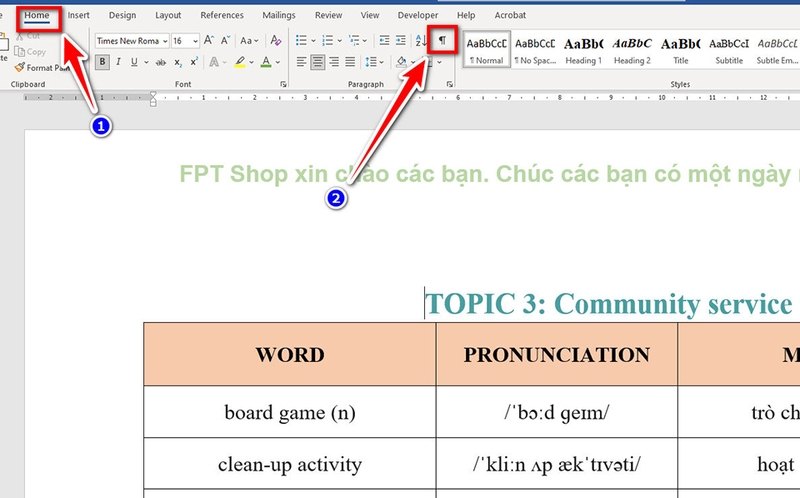Apply the font color
800x498 pixels.
point(266,62)
